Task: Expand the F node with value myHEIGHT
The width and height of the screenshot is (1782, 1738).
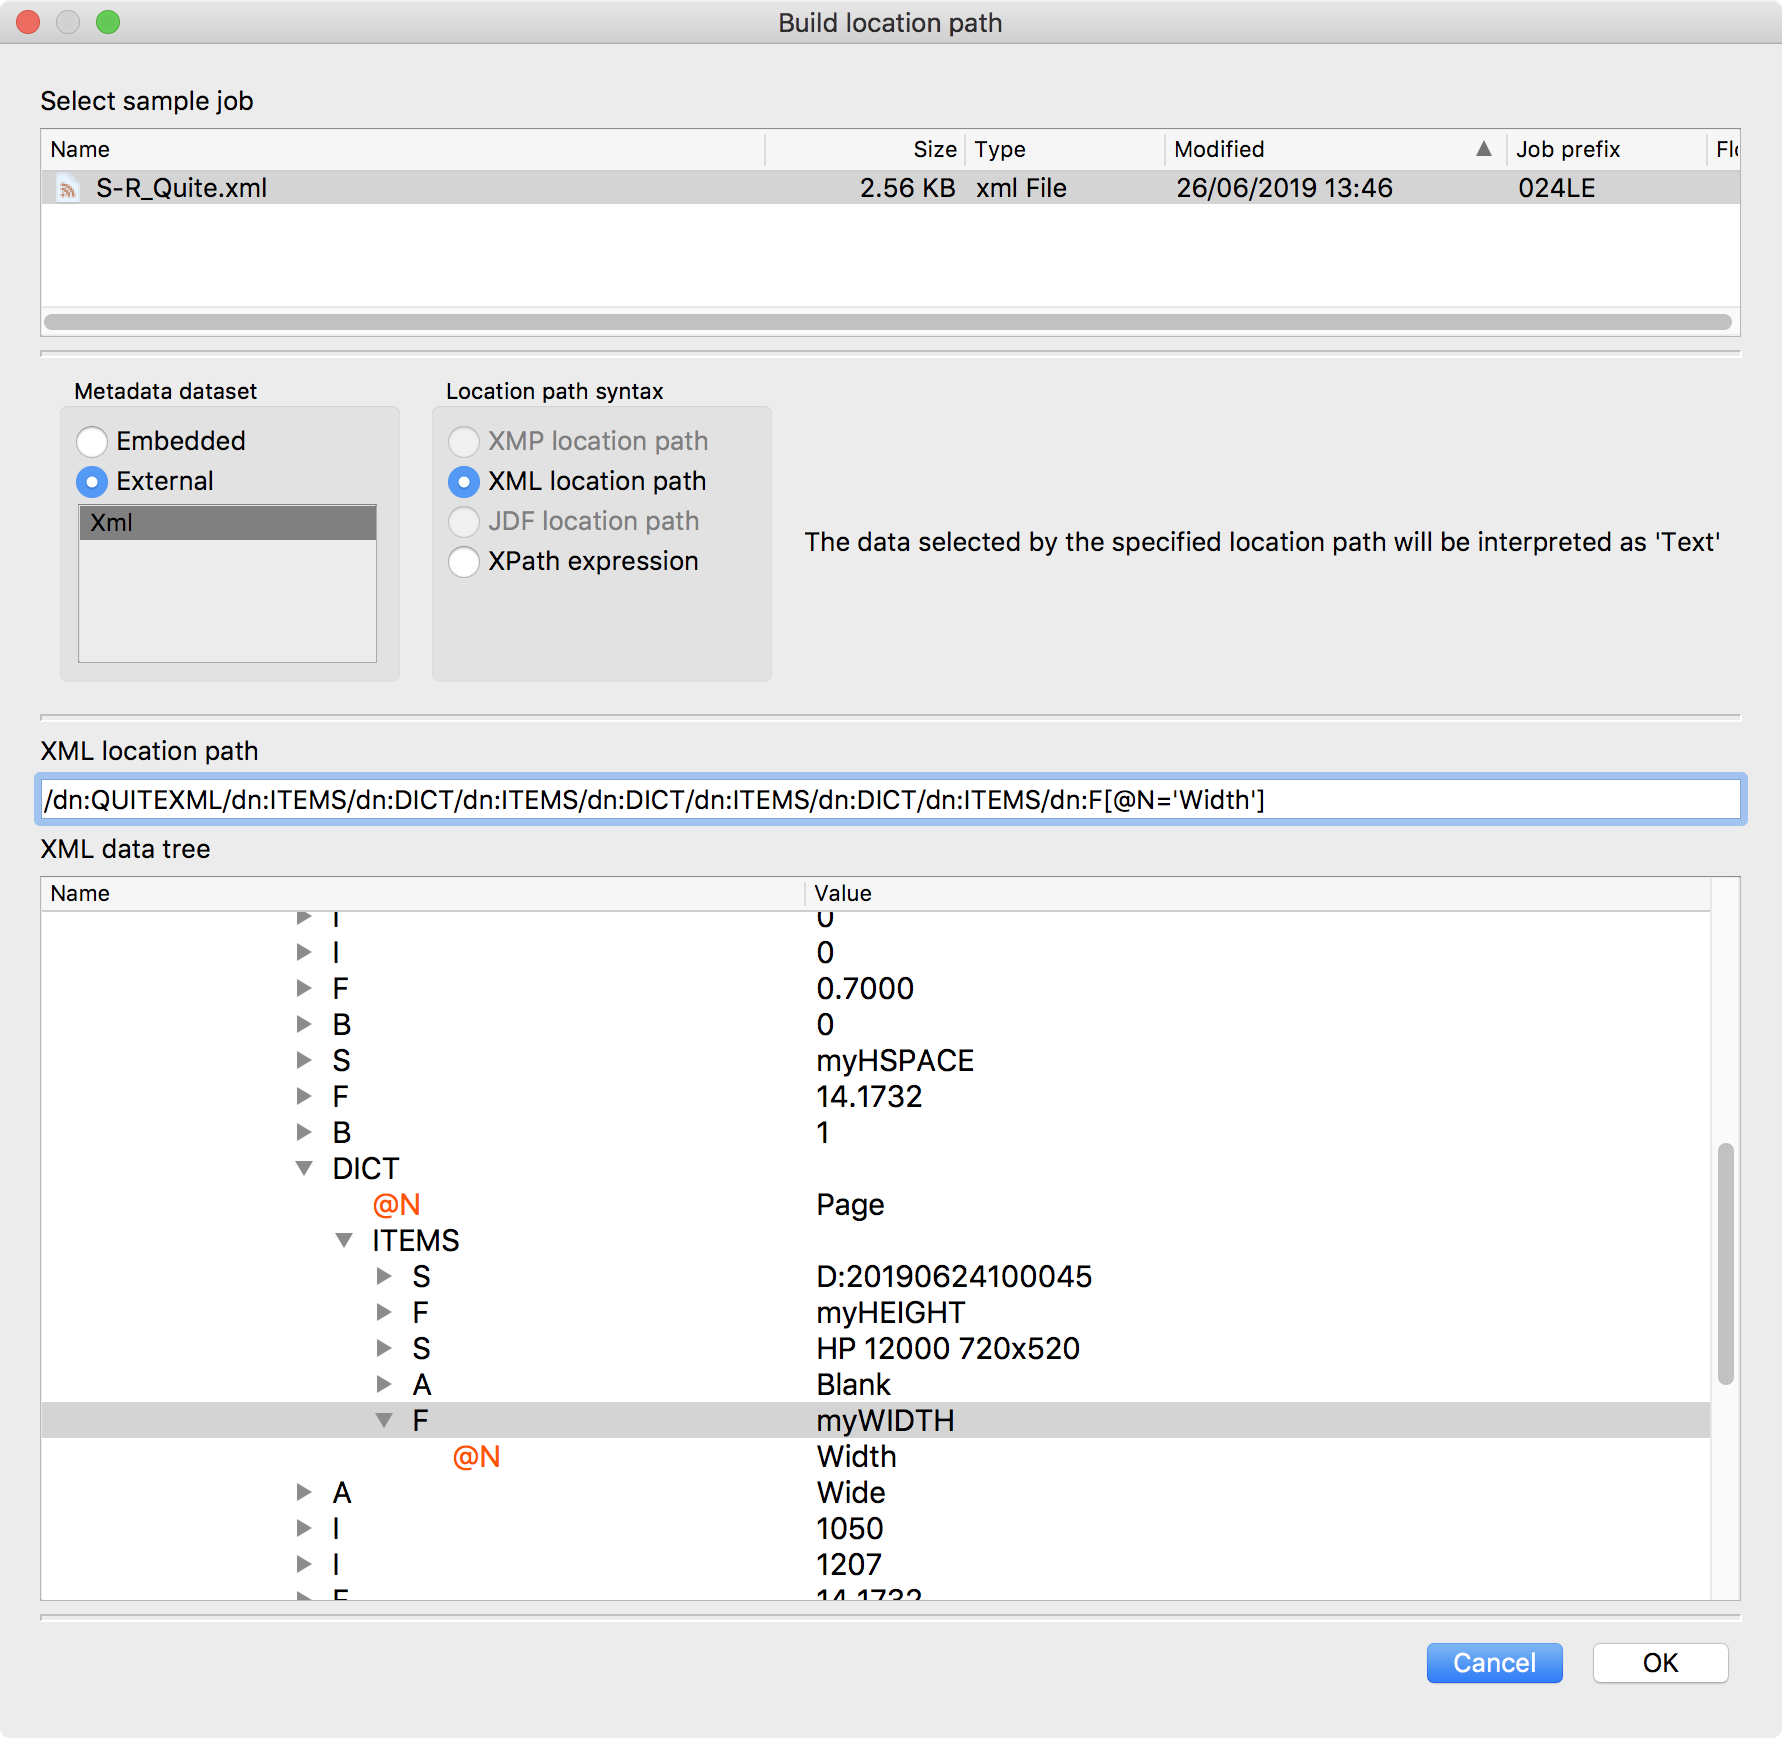Action: point(384,1312)
